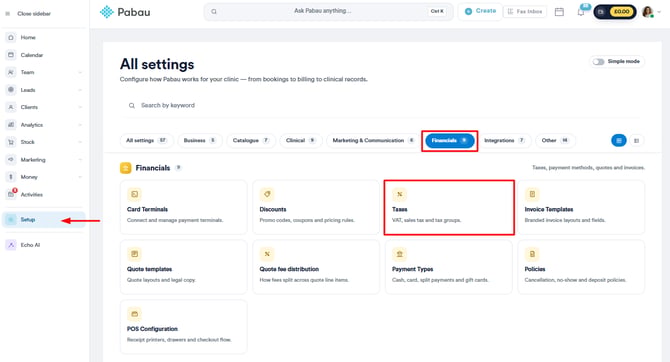
Task: Click the Stock cart icon
Action: (x=11, y=142)
